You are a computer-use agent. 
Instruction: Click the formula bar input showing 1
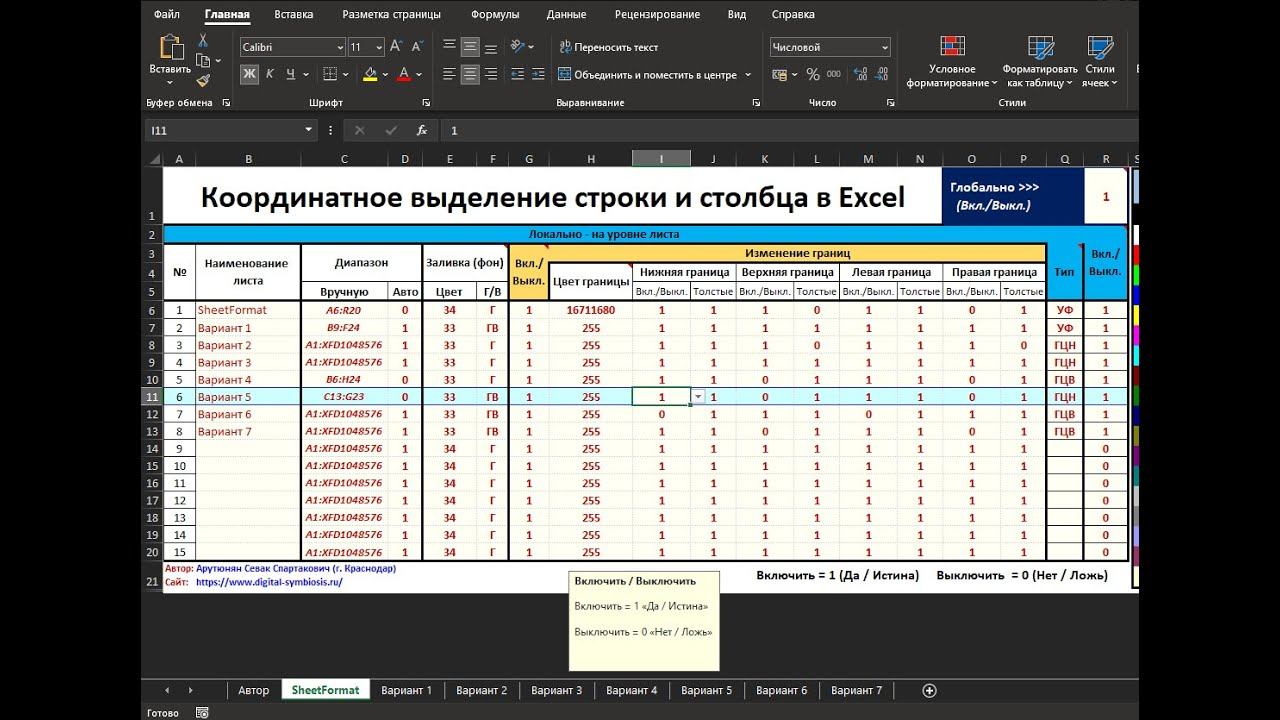pos(790,130)
